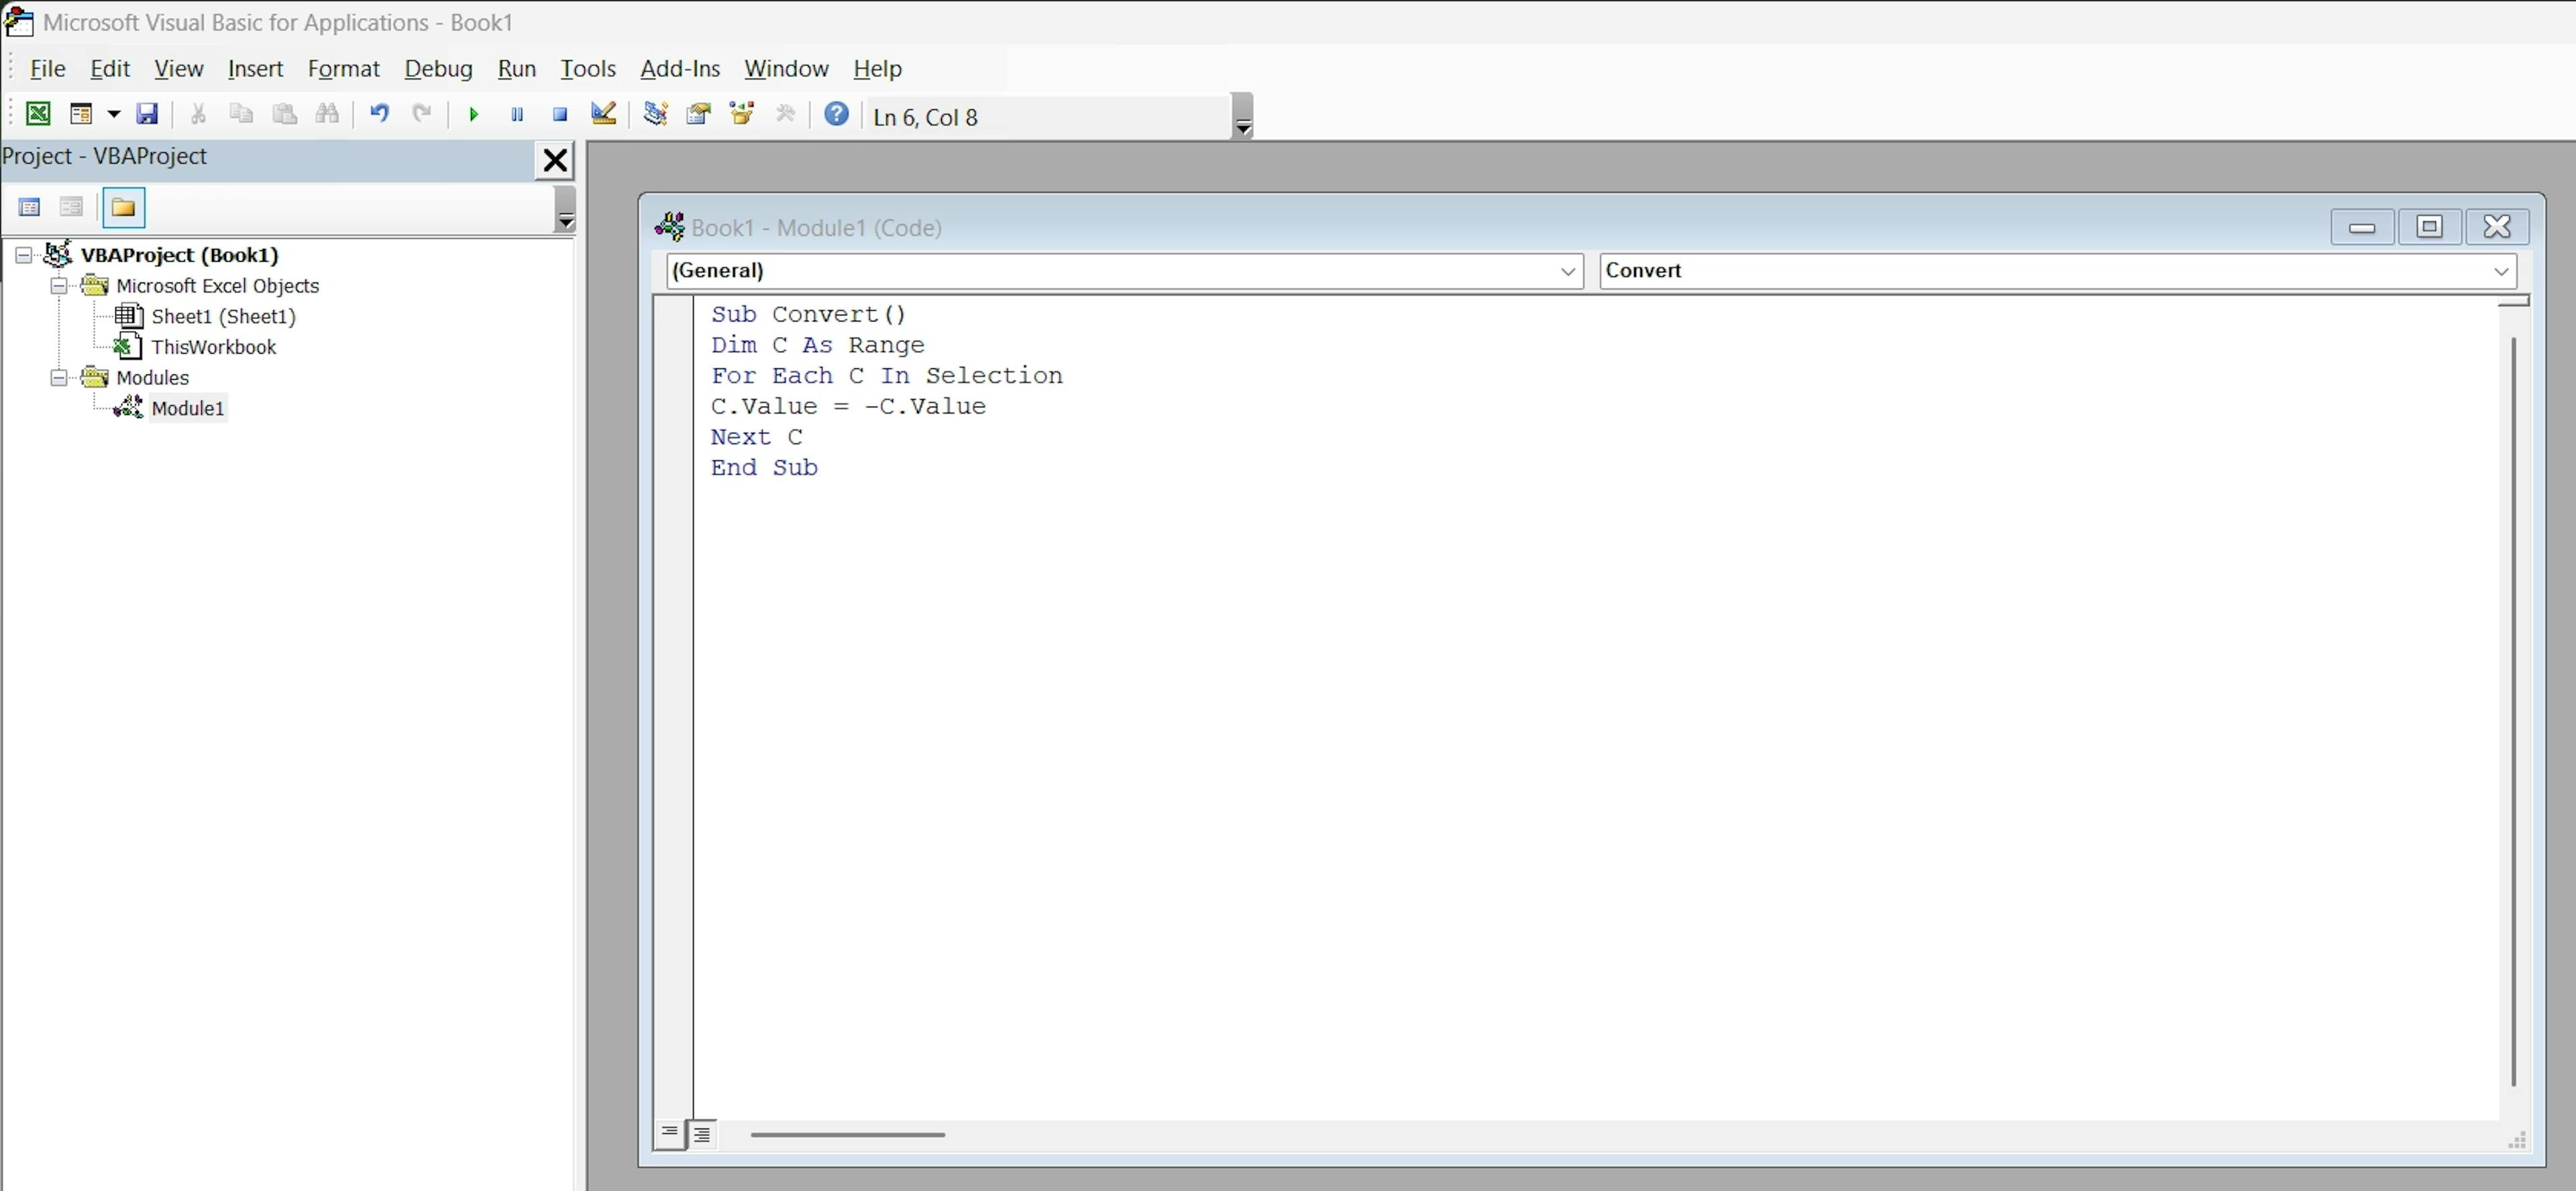The height and width of the screenshot is (1191, 2576).
Task: Click the View Microsoft Excel icon
Action: (x=38, y=114)
